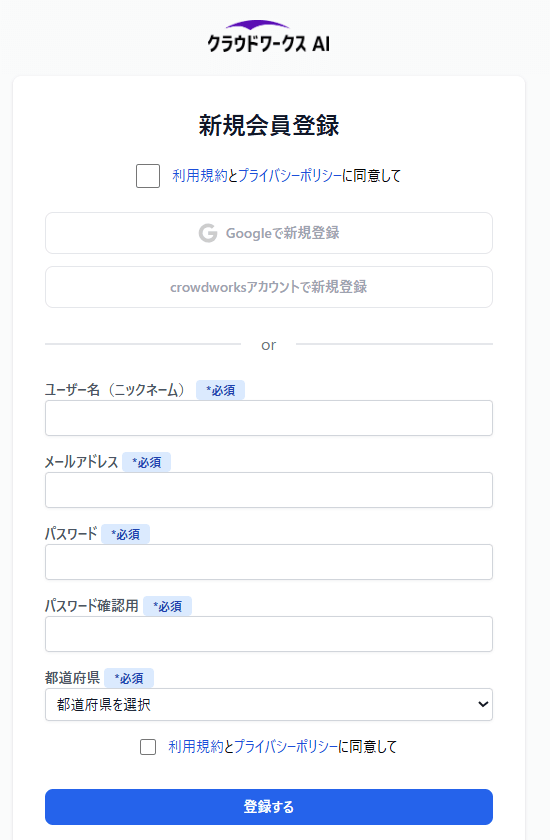Click the blue 登録する button

269,807
